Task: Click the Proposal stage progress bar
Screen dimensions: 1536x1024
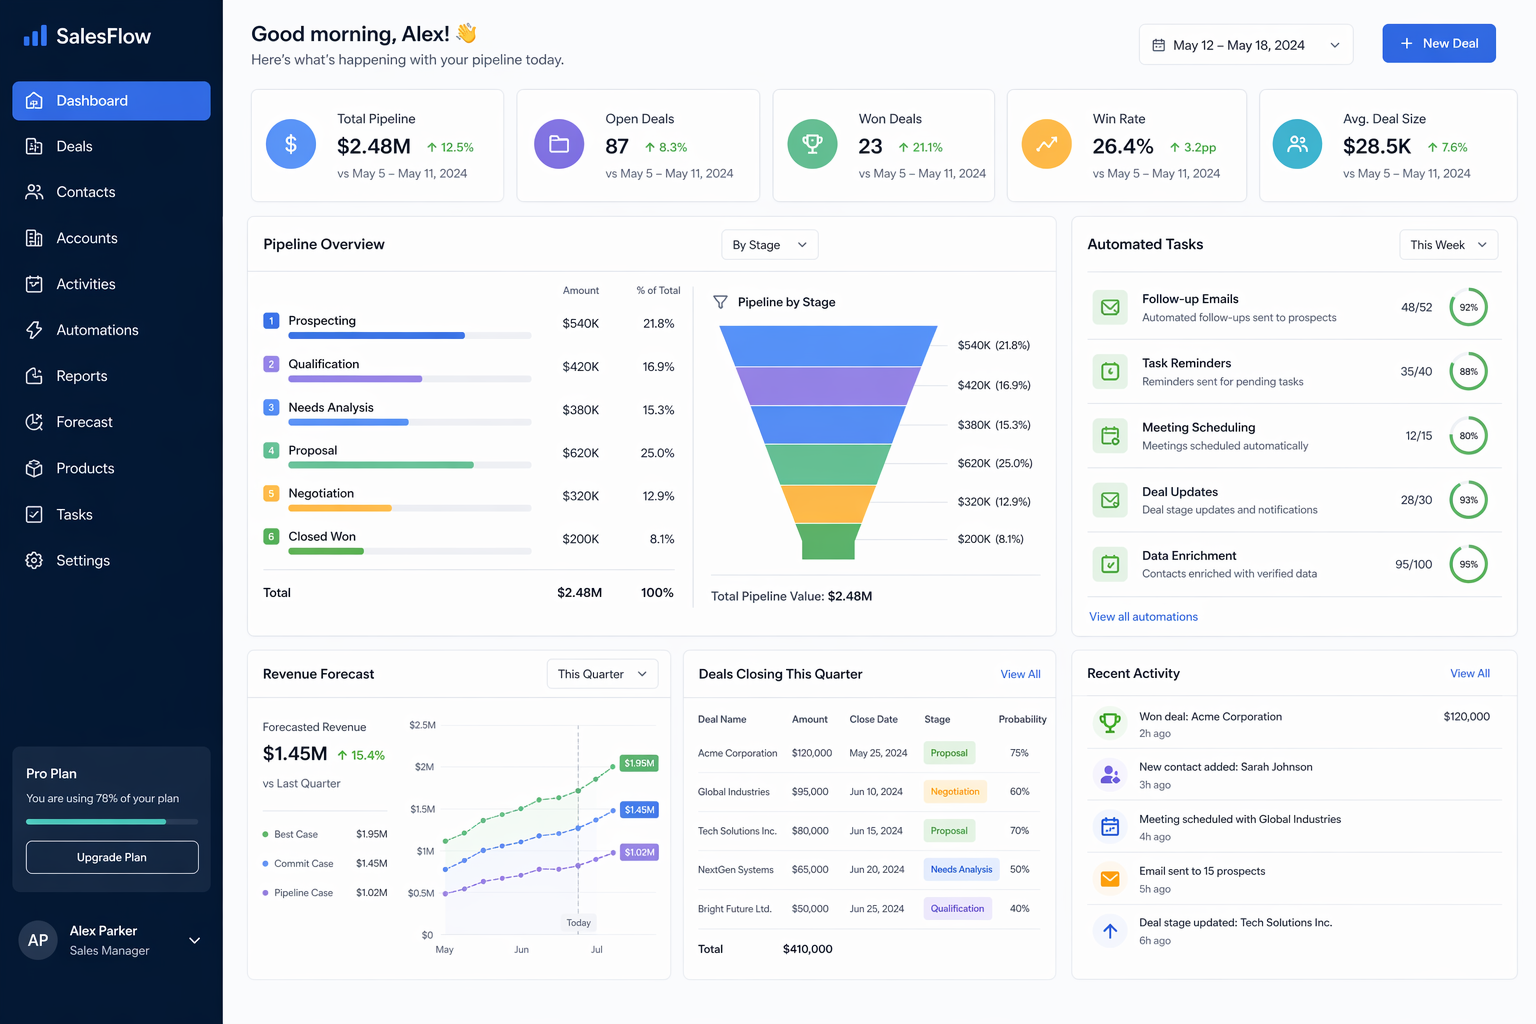Action: [x=409, y=465]
